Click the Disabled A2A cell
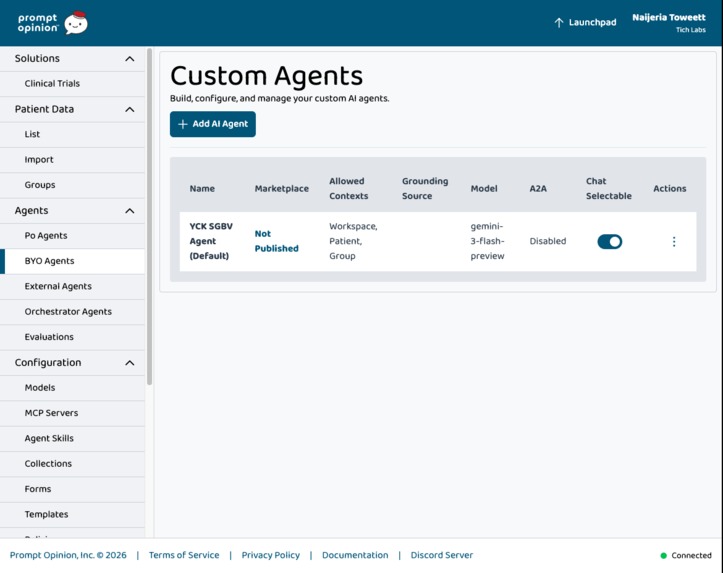Viewport: 723px width, 573px height. click(x=548, y=241)
